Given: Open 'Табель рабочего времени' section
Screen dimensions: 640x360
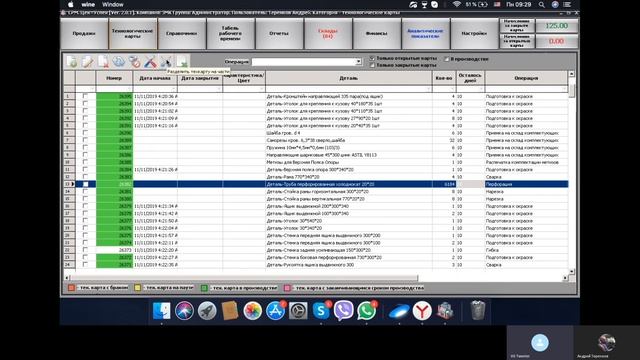Looking at the screenshot, I should click(231, 33).
